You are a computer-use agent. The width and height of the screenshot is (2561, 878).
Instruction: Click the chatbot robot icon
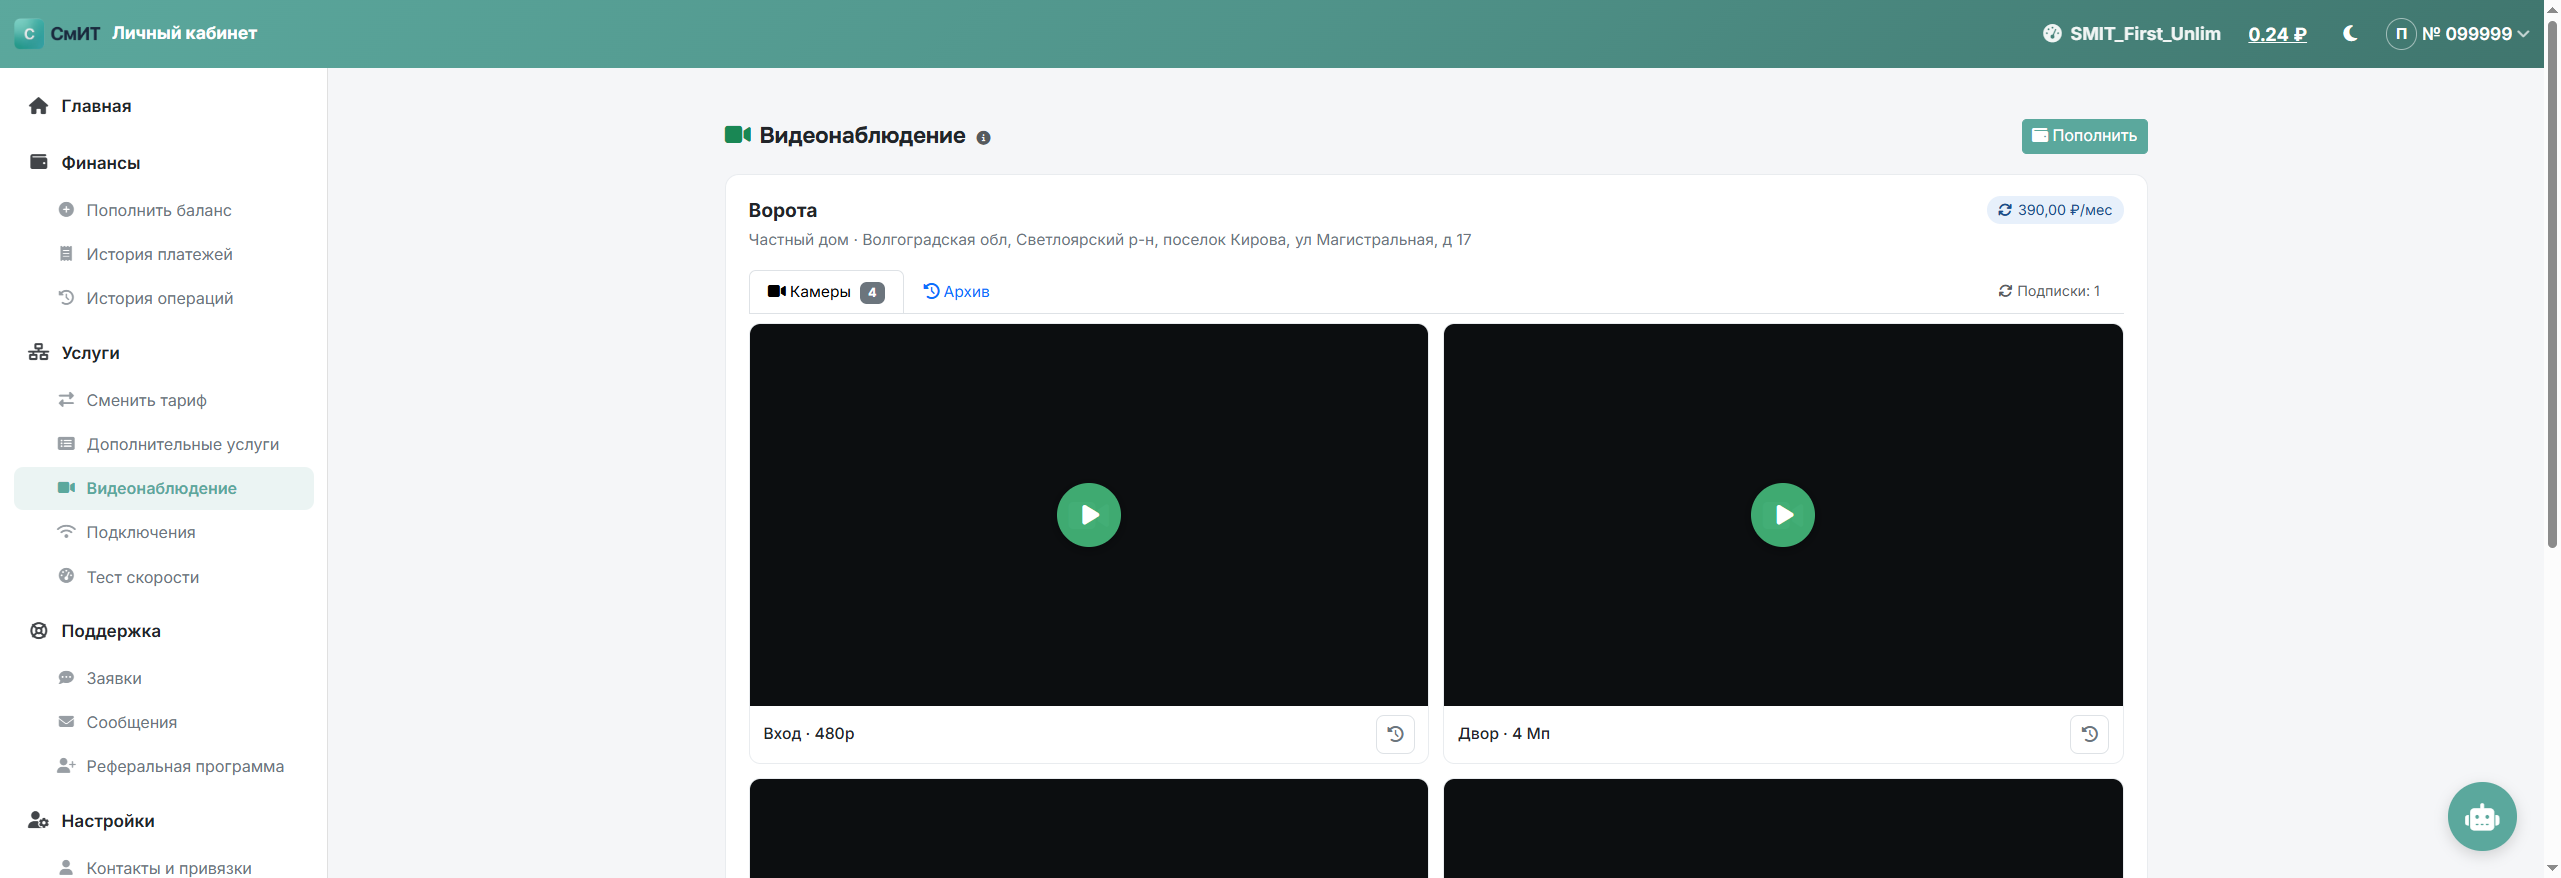point(2481,816)
